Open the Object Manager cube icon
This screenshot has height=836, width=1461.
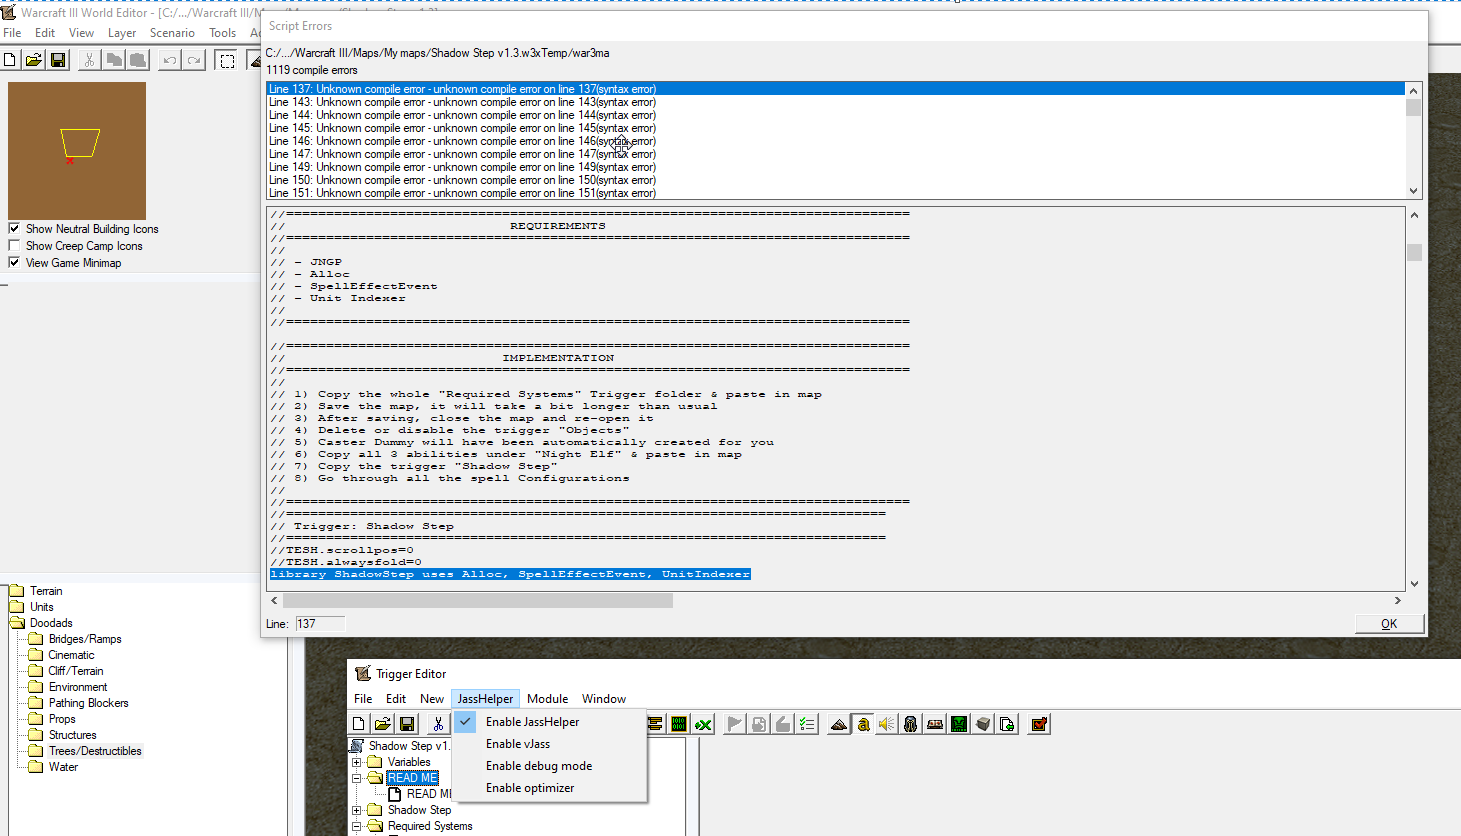coord(983,724)
